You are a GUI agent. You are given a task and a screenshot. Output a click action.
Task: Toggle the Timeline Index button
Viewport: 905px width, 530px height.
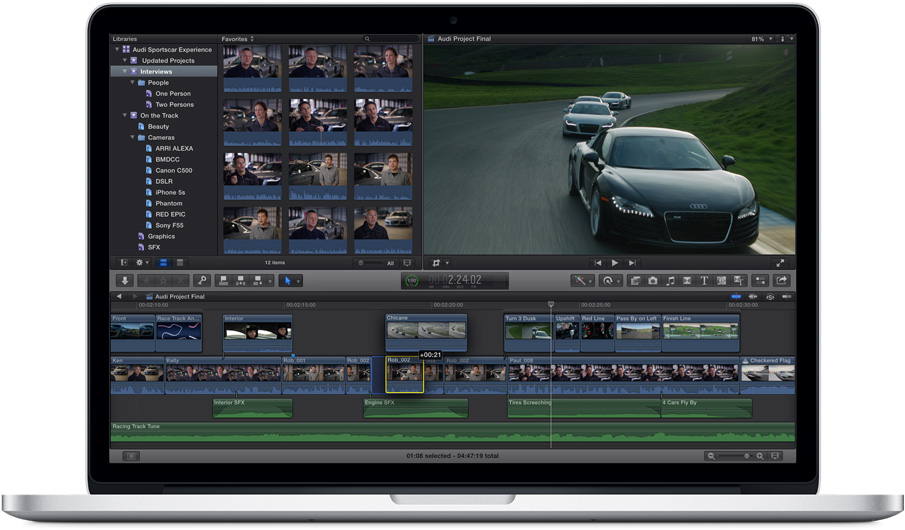point(131,456)
